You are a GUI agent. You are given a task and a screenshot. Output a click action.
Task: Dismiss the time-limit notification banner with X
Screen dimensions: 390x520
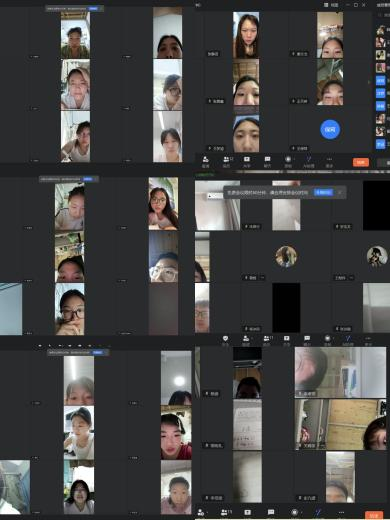click(x=340, y=192)
